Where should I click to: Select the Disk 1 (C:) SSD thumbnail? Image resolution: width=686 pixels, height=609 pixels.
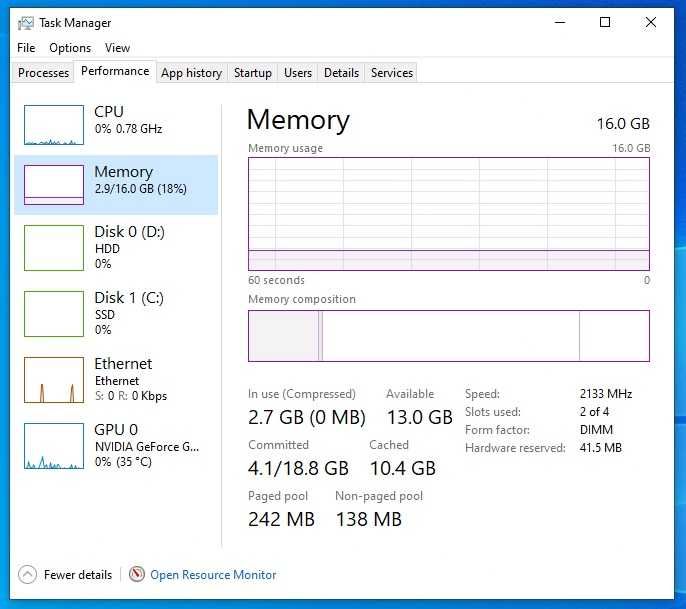point(54,313)
